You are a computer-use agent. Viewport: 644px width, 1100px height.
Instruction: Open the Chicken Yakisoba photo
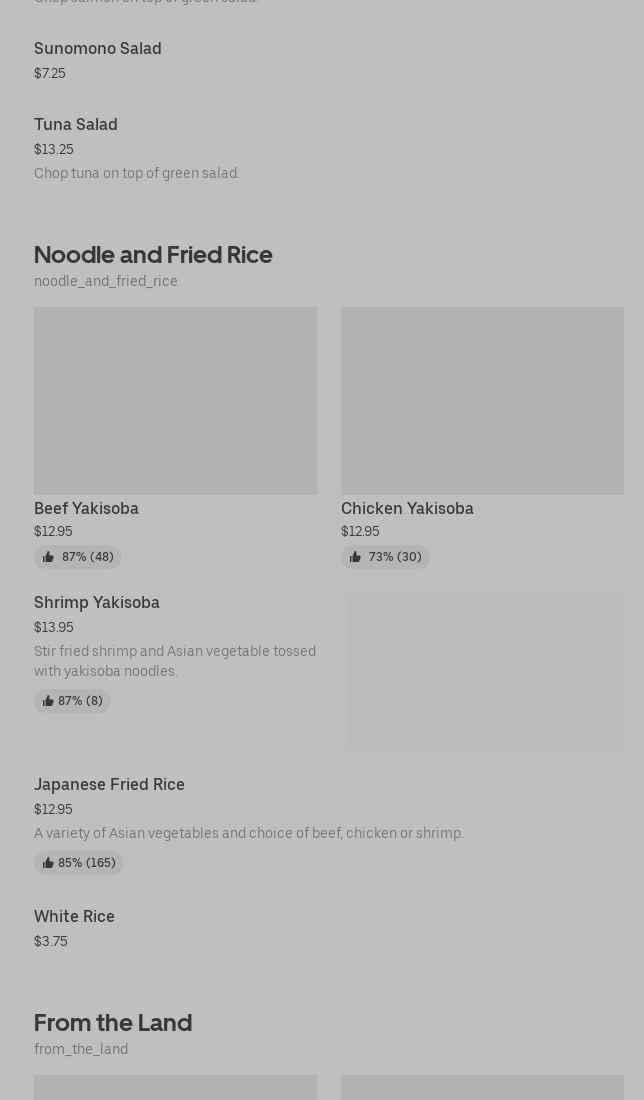[x=482, y=400]
